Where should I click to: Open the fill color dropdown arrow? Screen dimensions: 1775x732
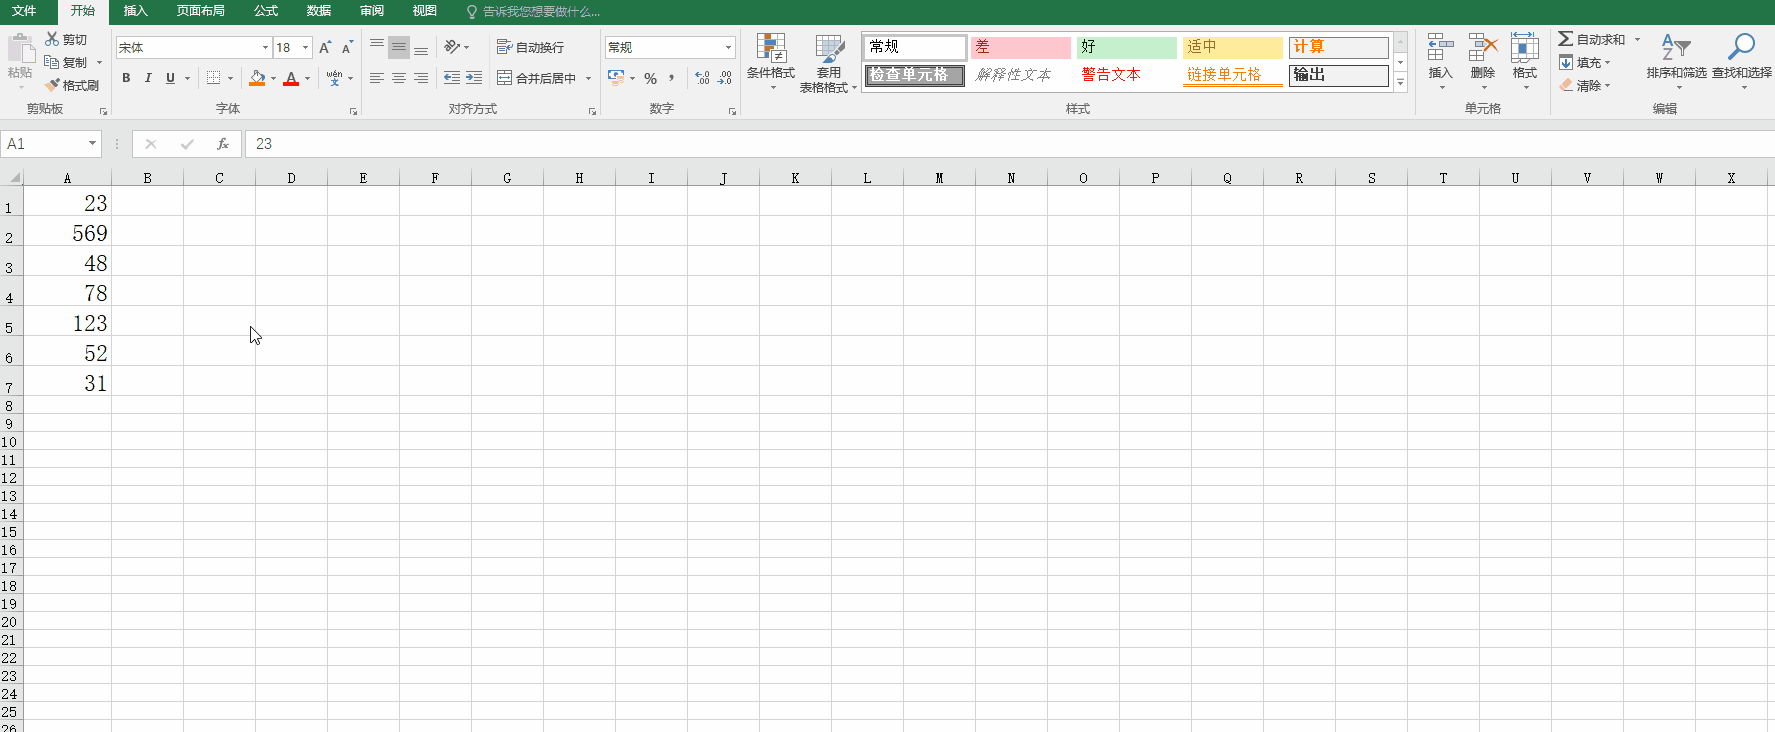(x=273, y=78)
